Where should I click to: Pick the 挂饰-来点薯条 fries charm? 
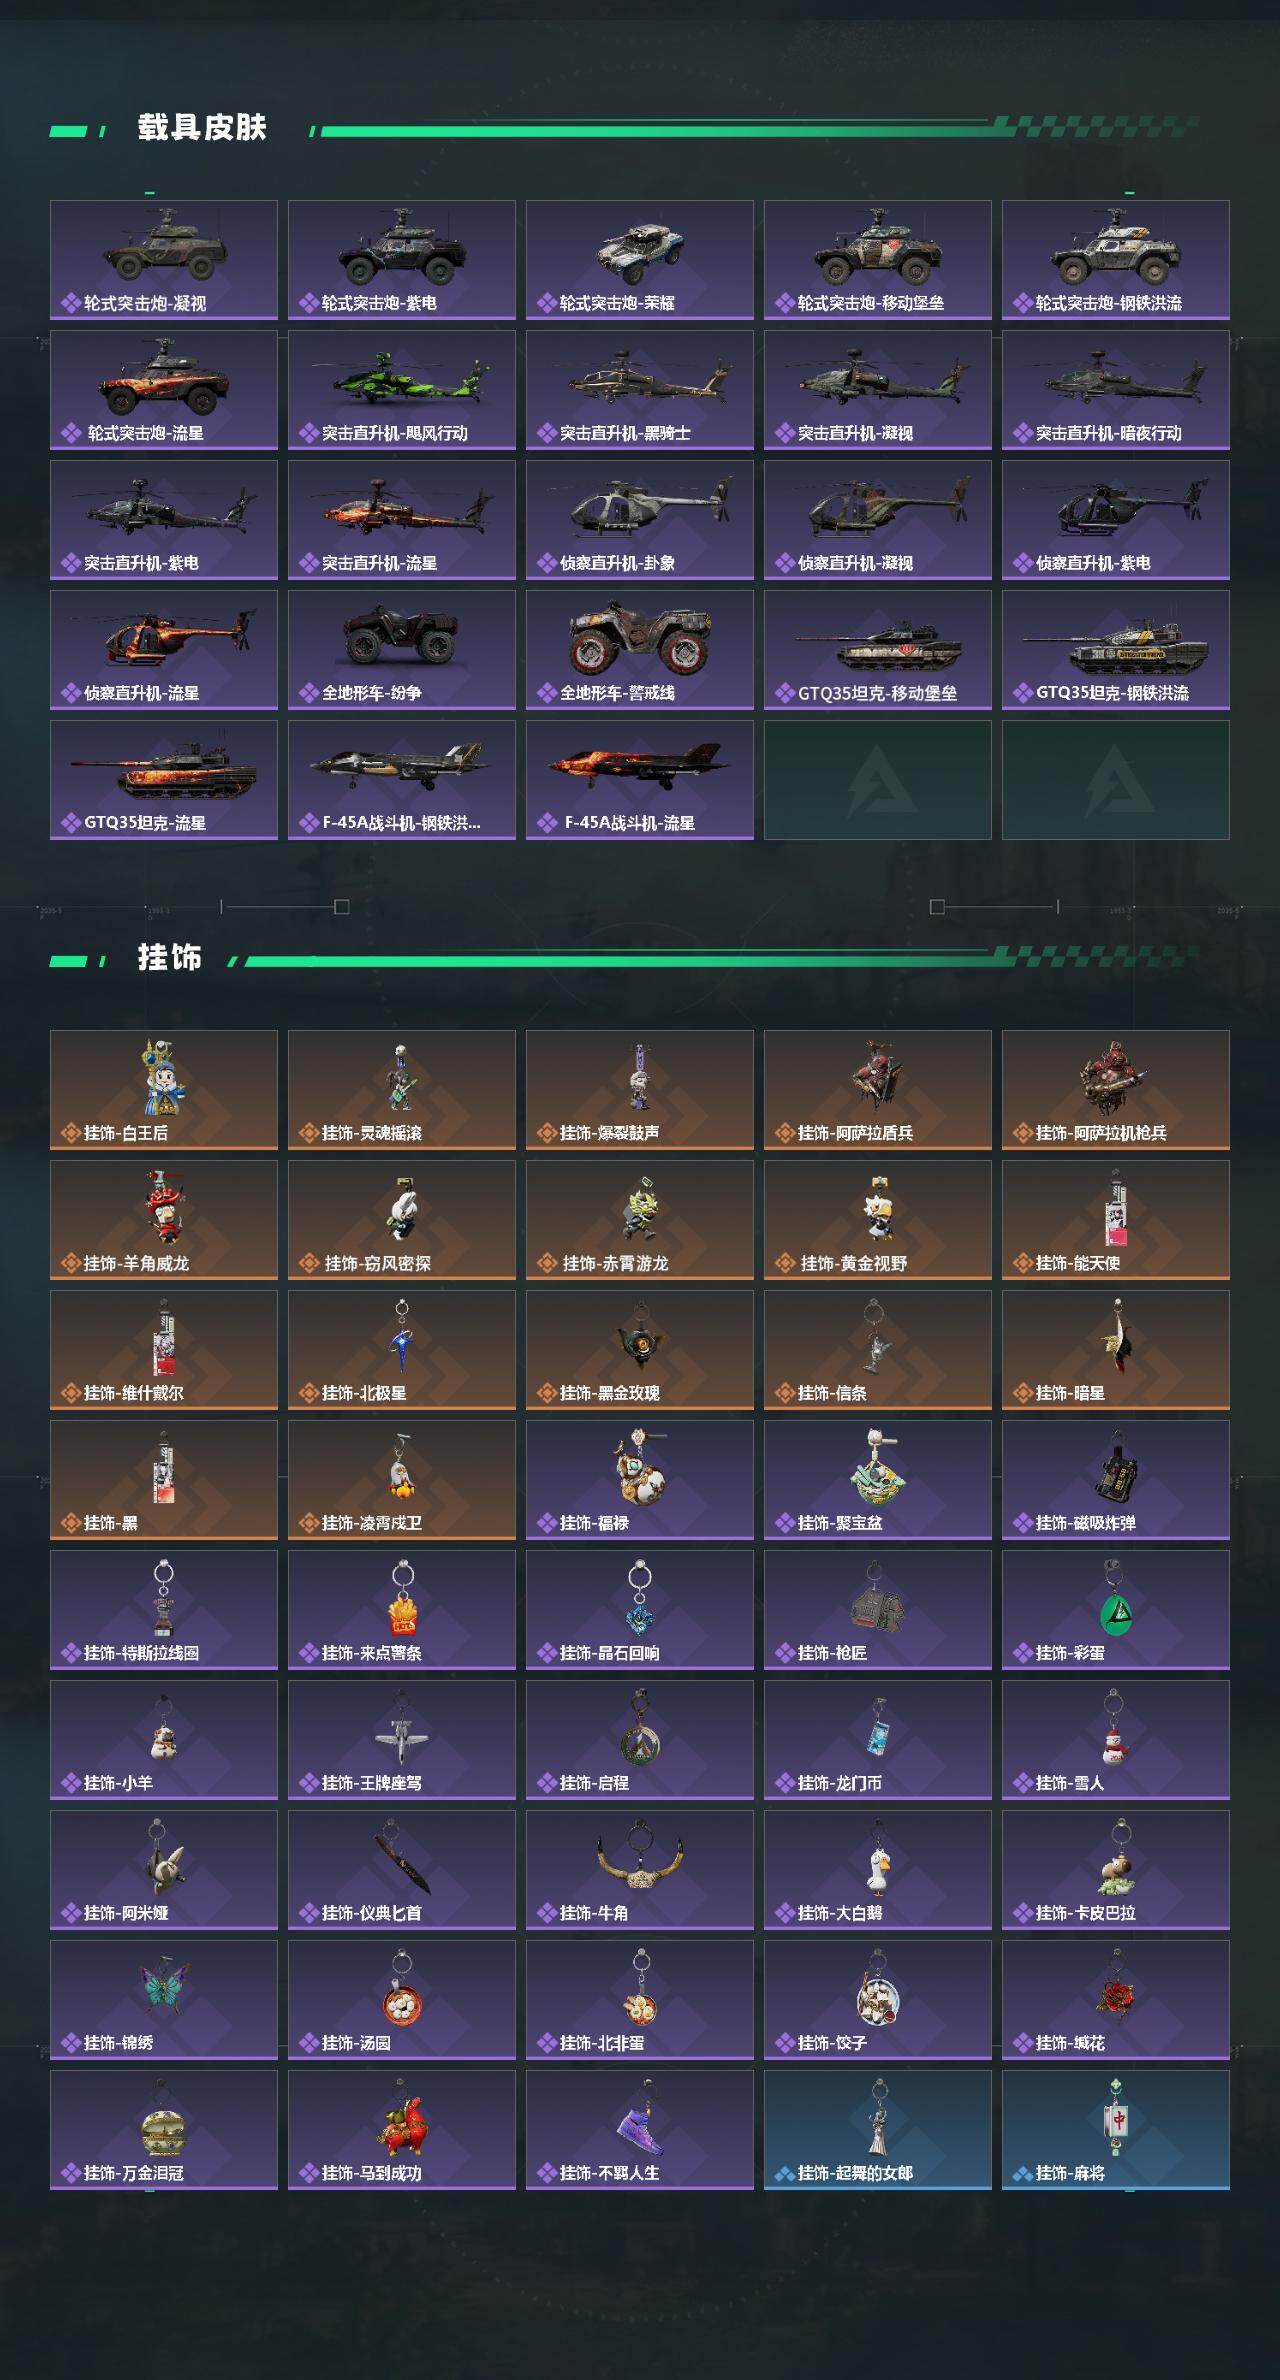[402, 1610]
